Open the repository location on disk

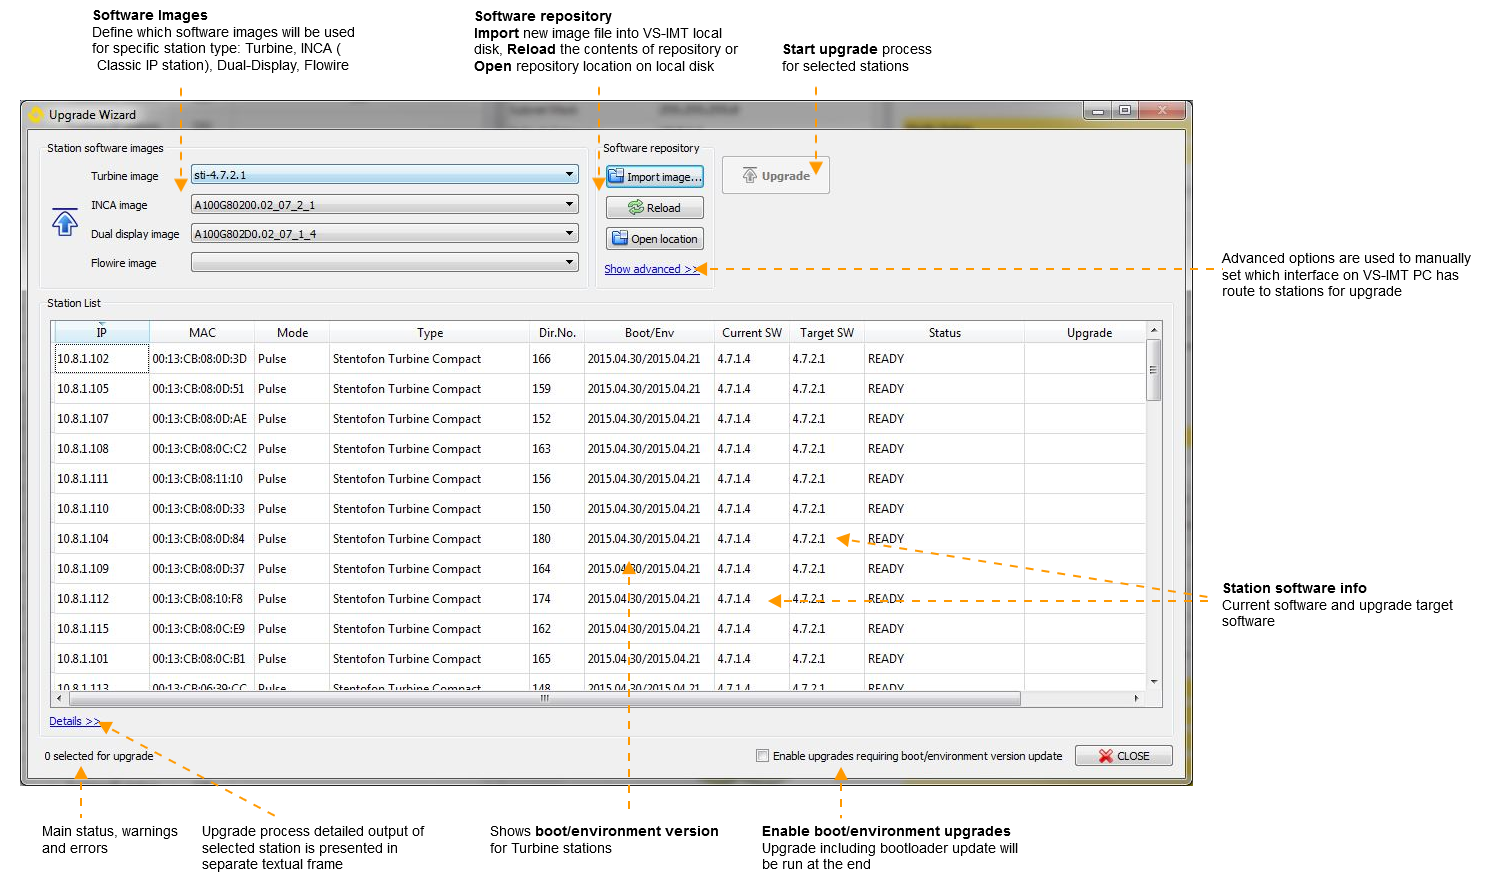pos(655,239)
